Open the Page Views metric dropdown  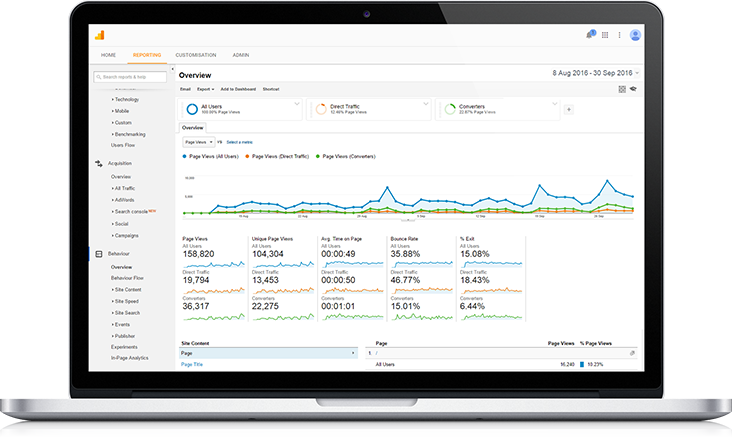click(198, 142)
